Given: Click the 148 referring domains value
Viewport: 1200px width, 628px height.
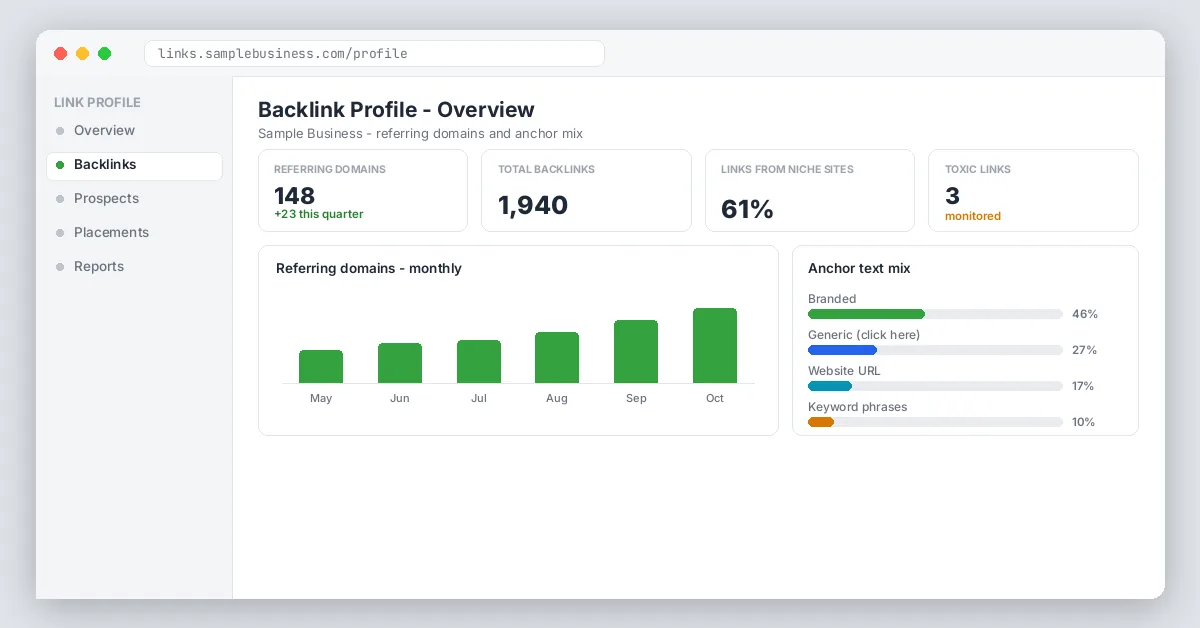Looking at the screenshot, I should 295,196.
